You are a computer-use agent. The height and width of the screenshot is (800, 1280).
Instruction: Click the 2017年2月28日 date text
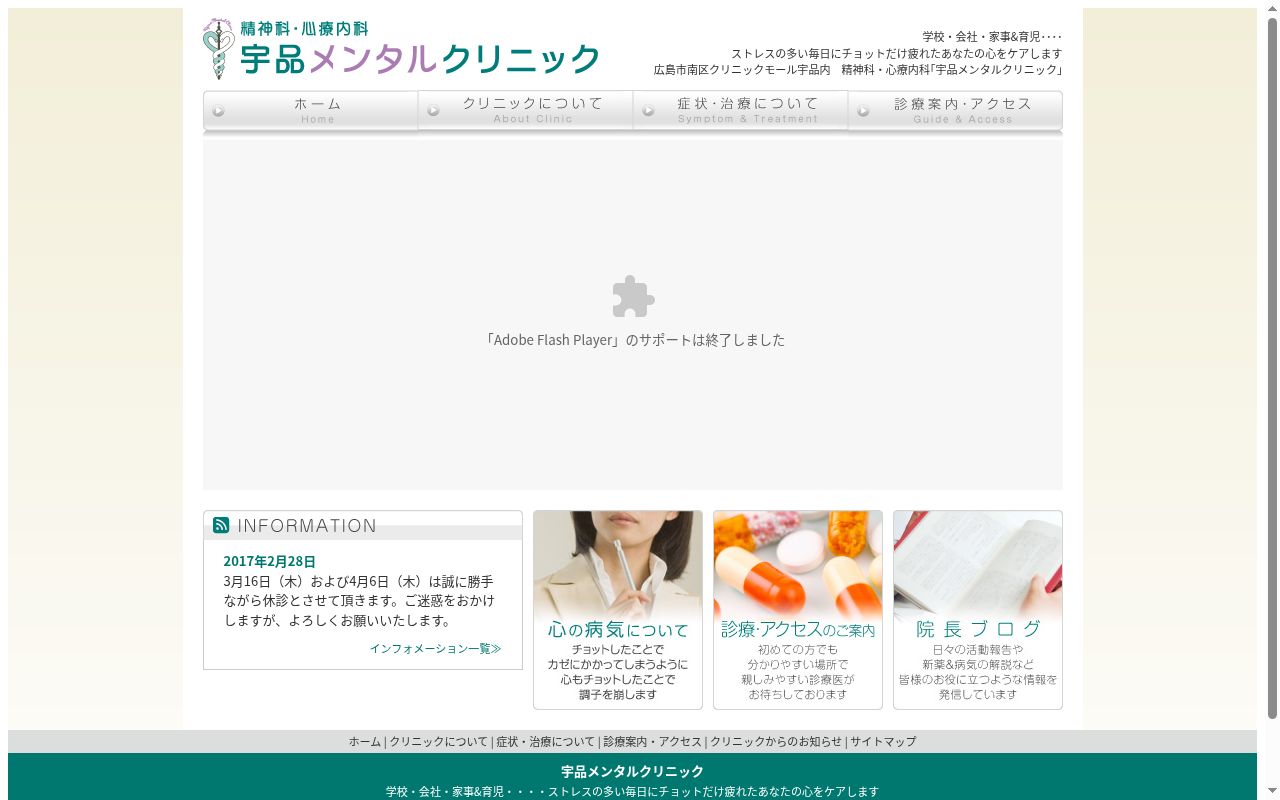click(x=269, y=562)
